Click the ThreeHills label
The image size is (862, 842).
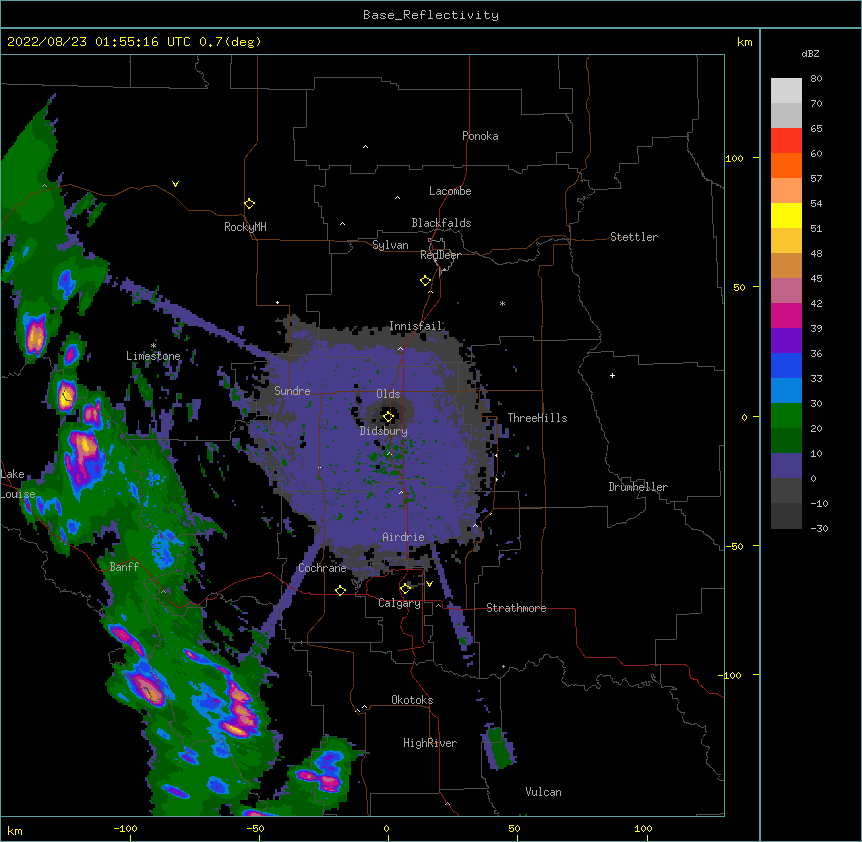[x=537, y=418]
